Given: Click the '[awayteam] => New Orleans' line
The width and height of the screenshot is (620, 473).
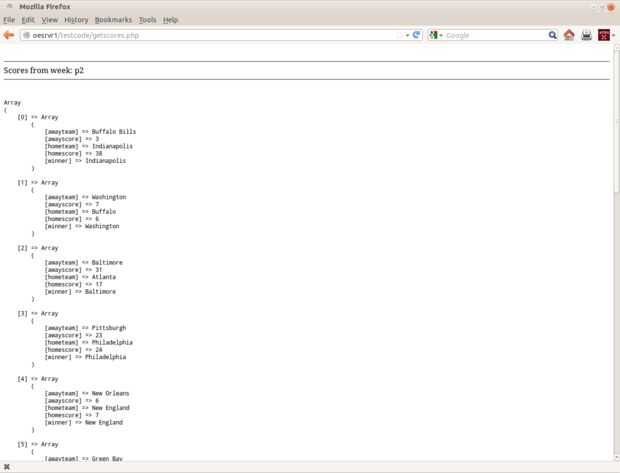Looking at the screenshot, I should click(87, 394).
